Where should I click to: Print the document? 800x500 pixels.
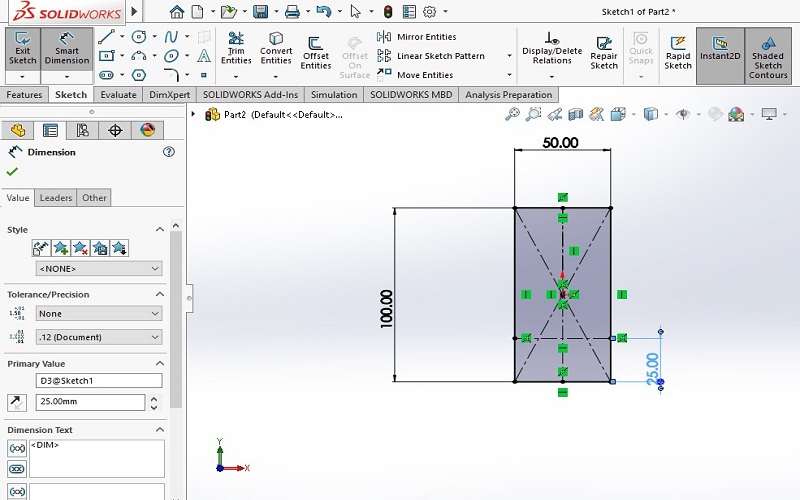tap(292, 11)
